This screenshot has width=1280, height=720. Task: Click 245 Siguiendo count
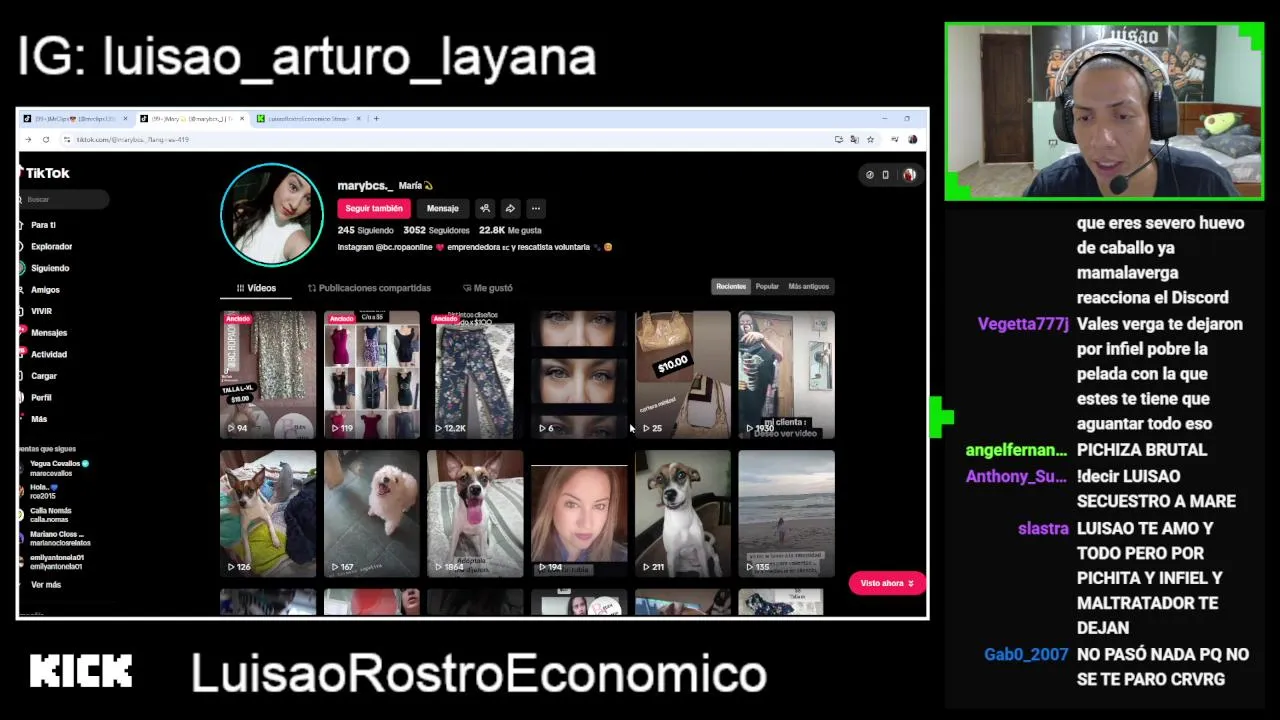365,231
